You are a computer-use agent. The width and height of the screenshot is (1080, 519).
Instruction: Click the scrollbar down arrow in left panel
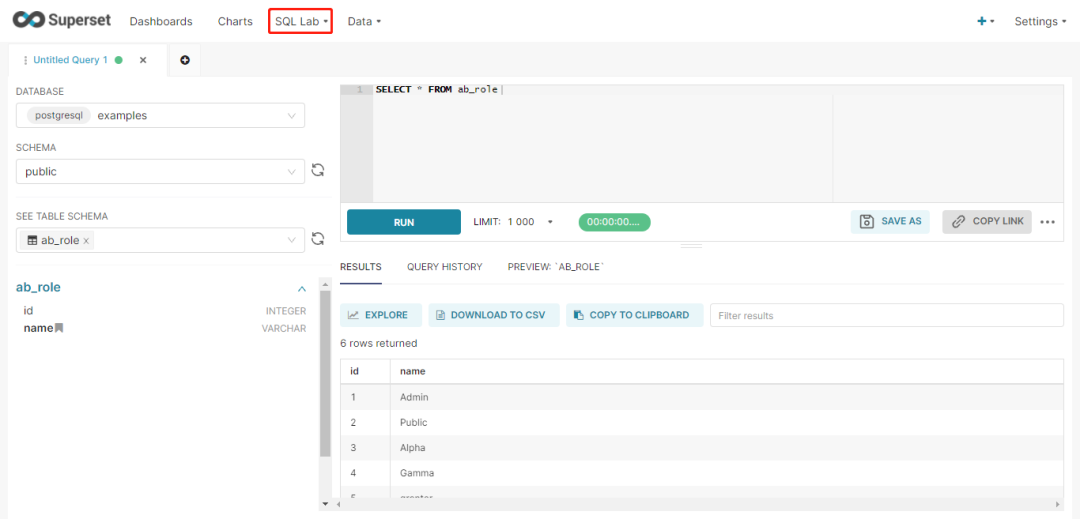coord(325,505)
